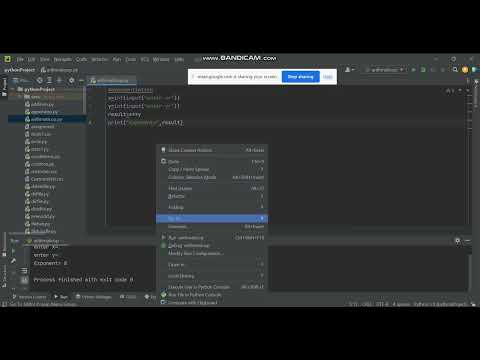Open the Help menu

click(179, 59)
